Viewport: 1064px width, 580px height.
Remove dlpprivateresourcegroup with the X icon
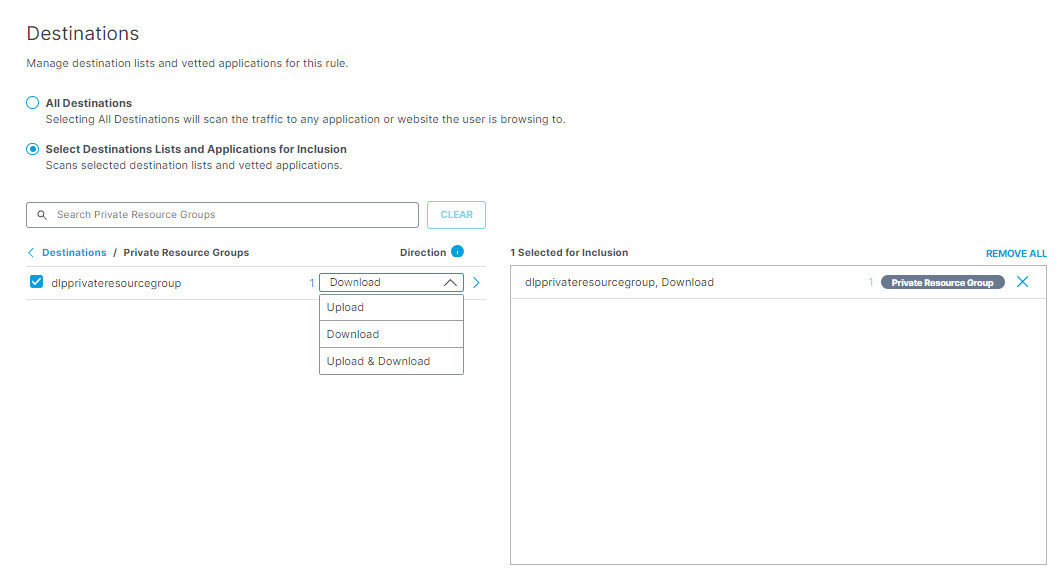(1023, 282)
